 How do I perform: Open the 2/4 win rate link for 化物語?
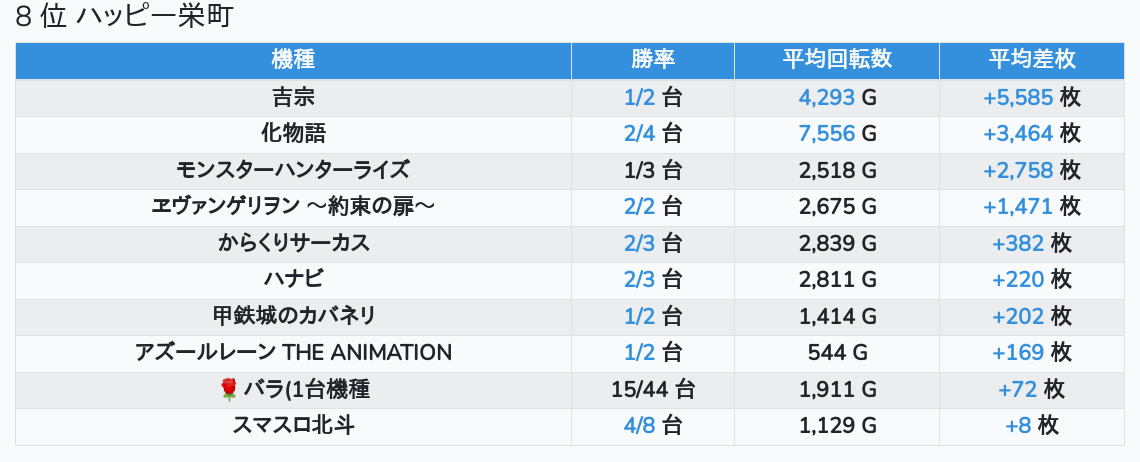pos(639,134)
